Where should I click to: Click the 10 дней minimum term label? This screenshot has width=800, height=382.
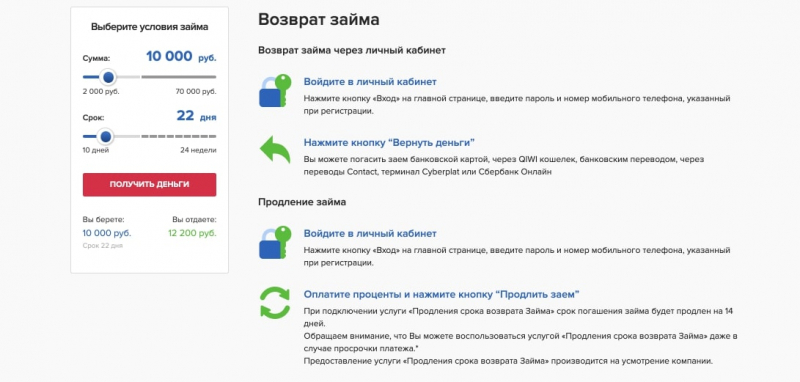coord(96,150)
